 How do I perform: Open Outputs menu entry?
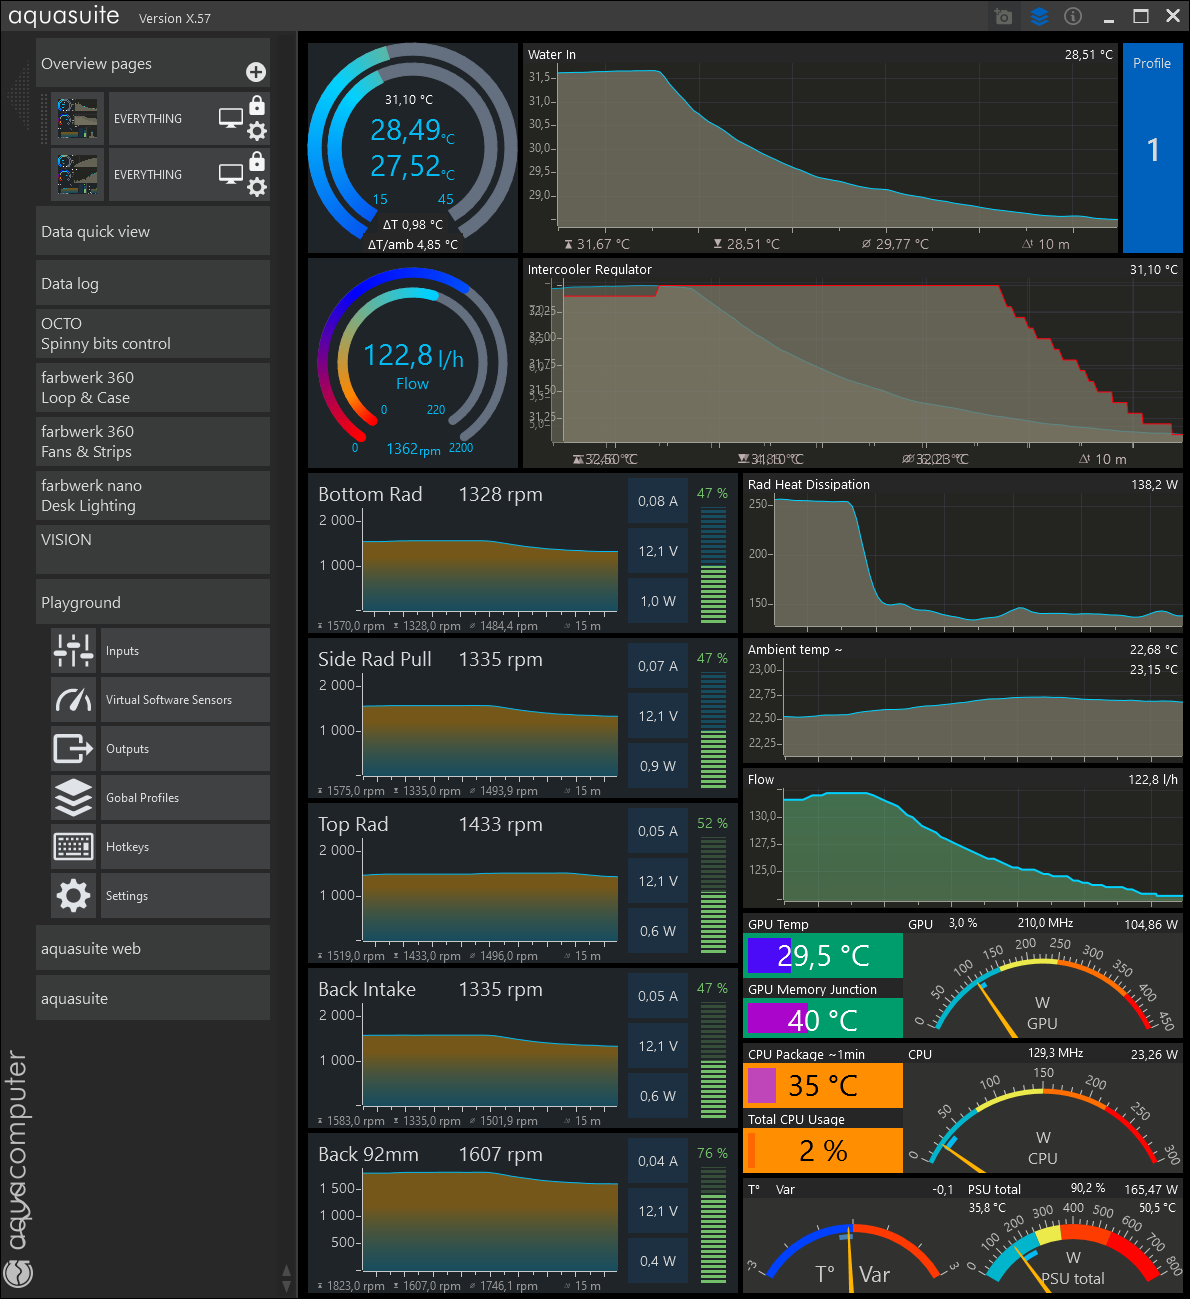point(185,749)
